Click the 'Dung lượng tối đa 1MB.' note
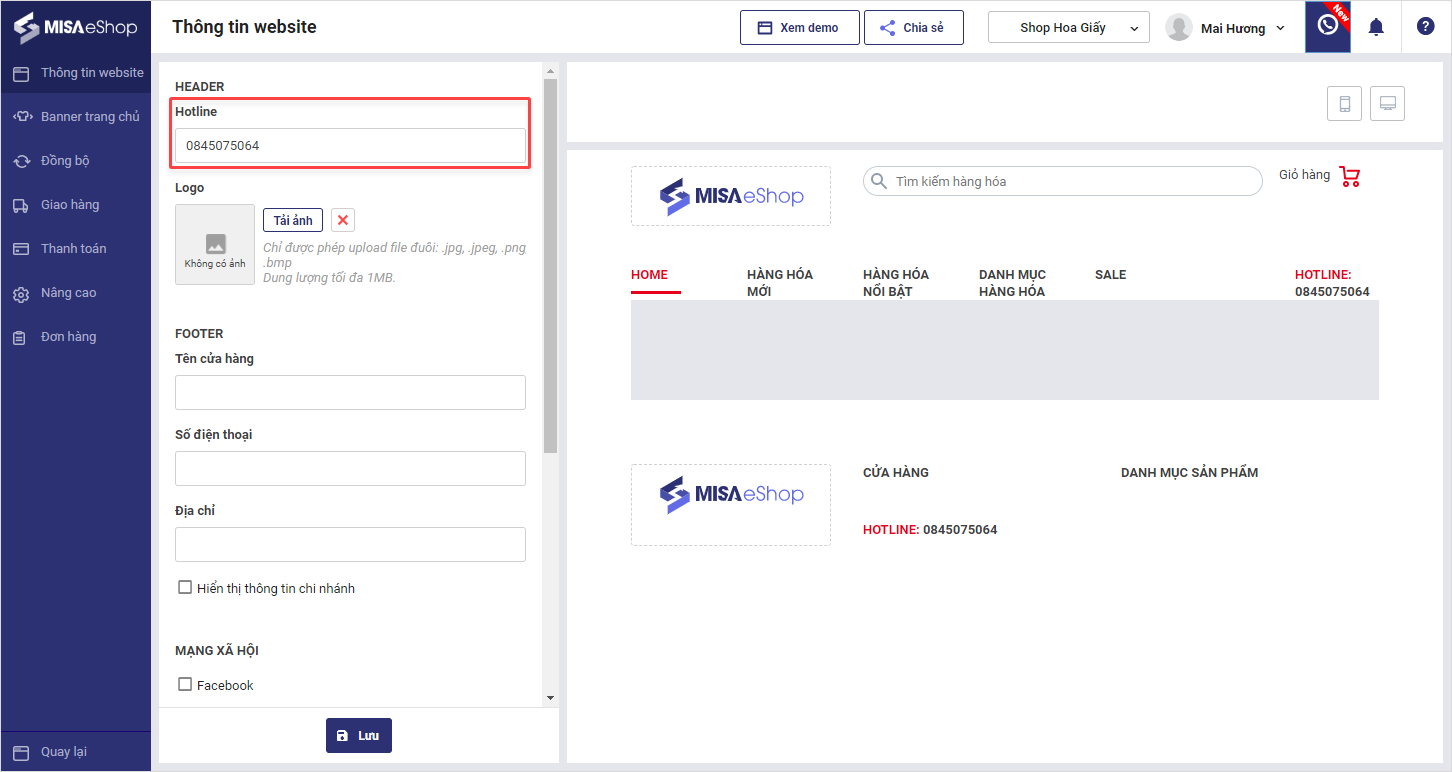The height and width of the screenshot is (772, 1452). [329, 278]
